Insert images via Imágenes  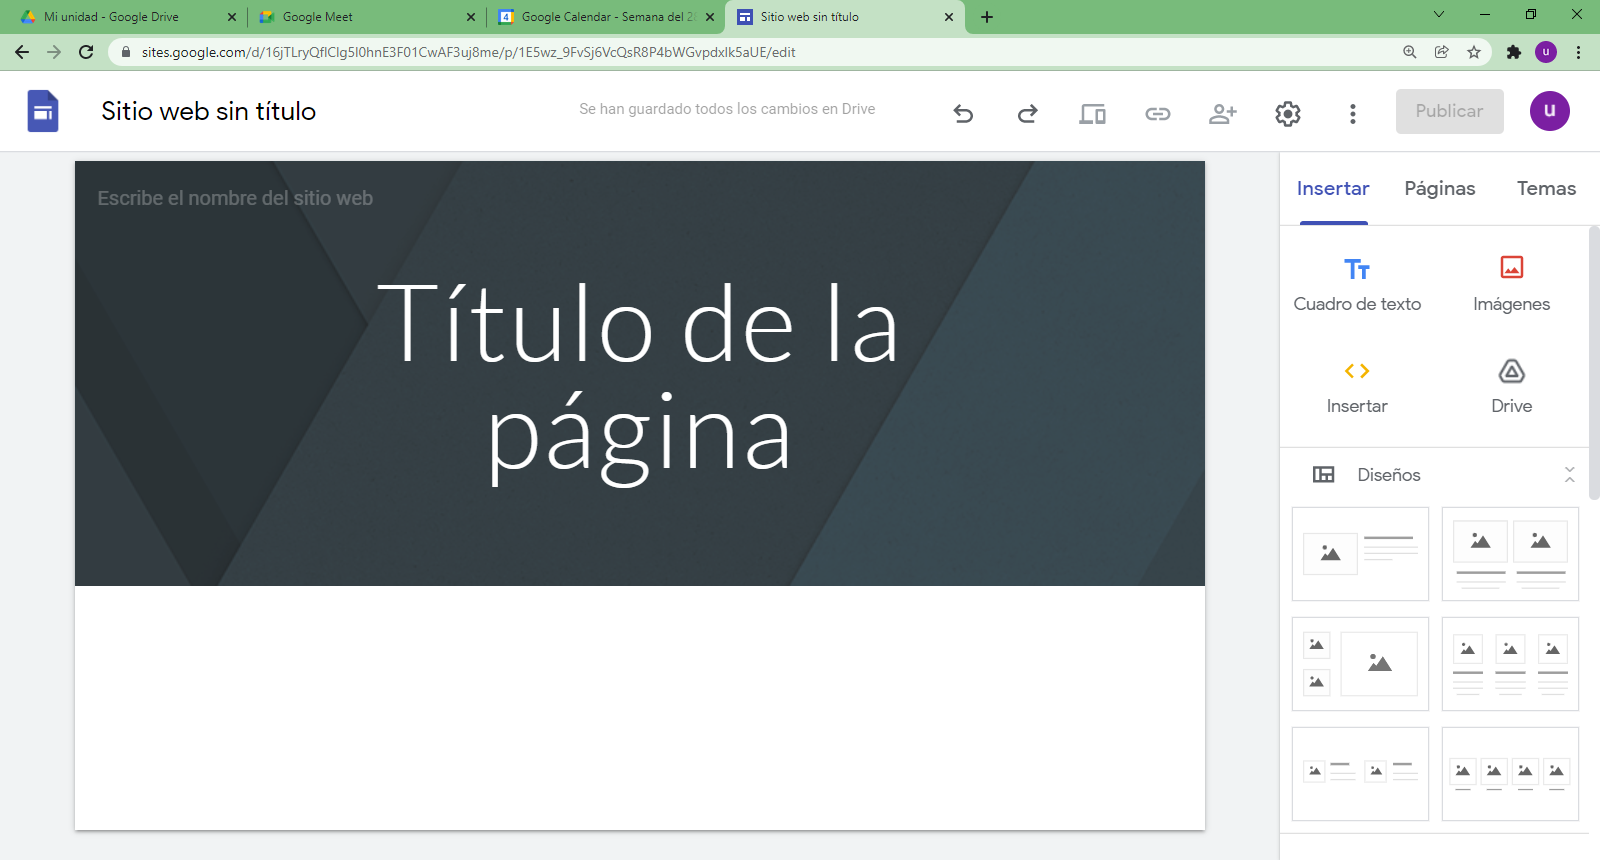tap(1511, 285)
